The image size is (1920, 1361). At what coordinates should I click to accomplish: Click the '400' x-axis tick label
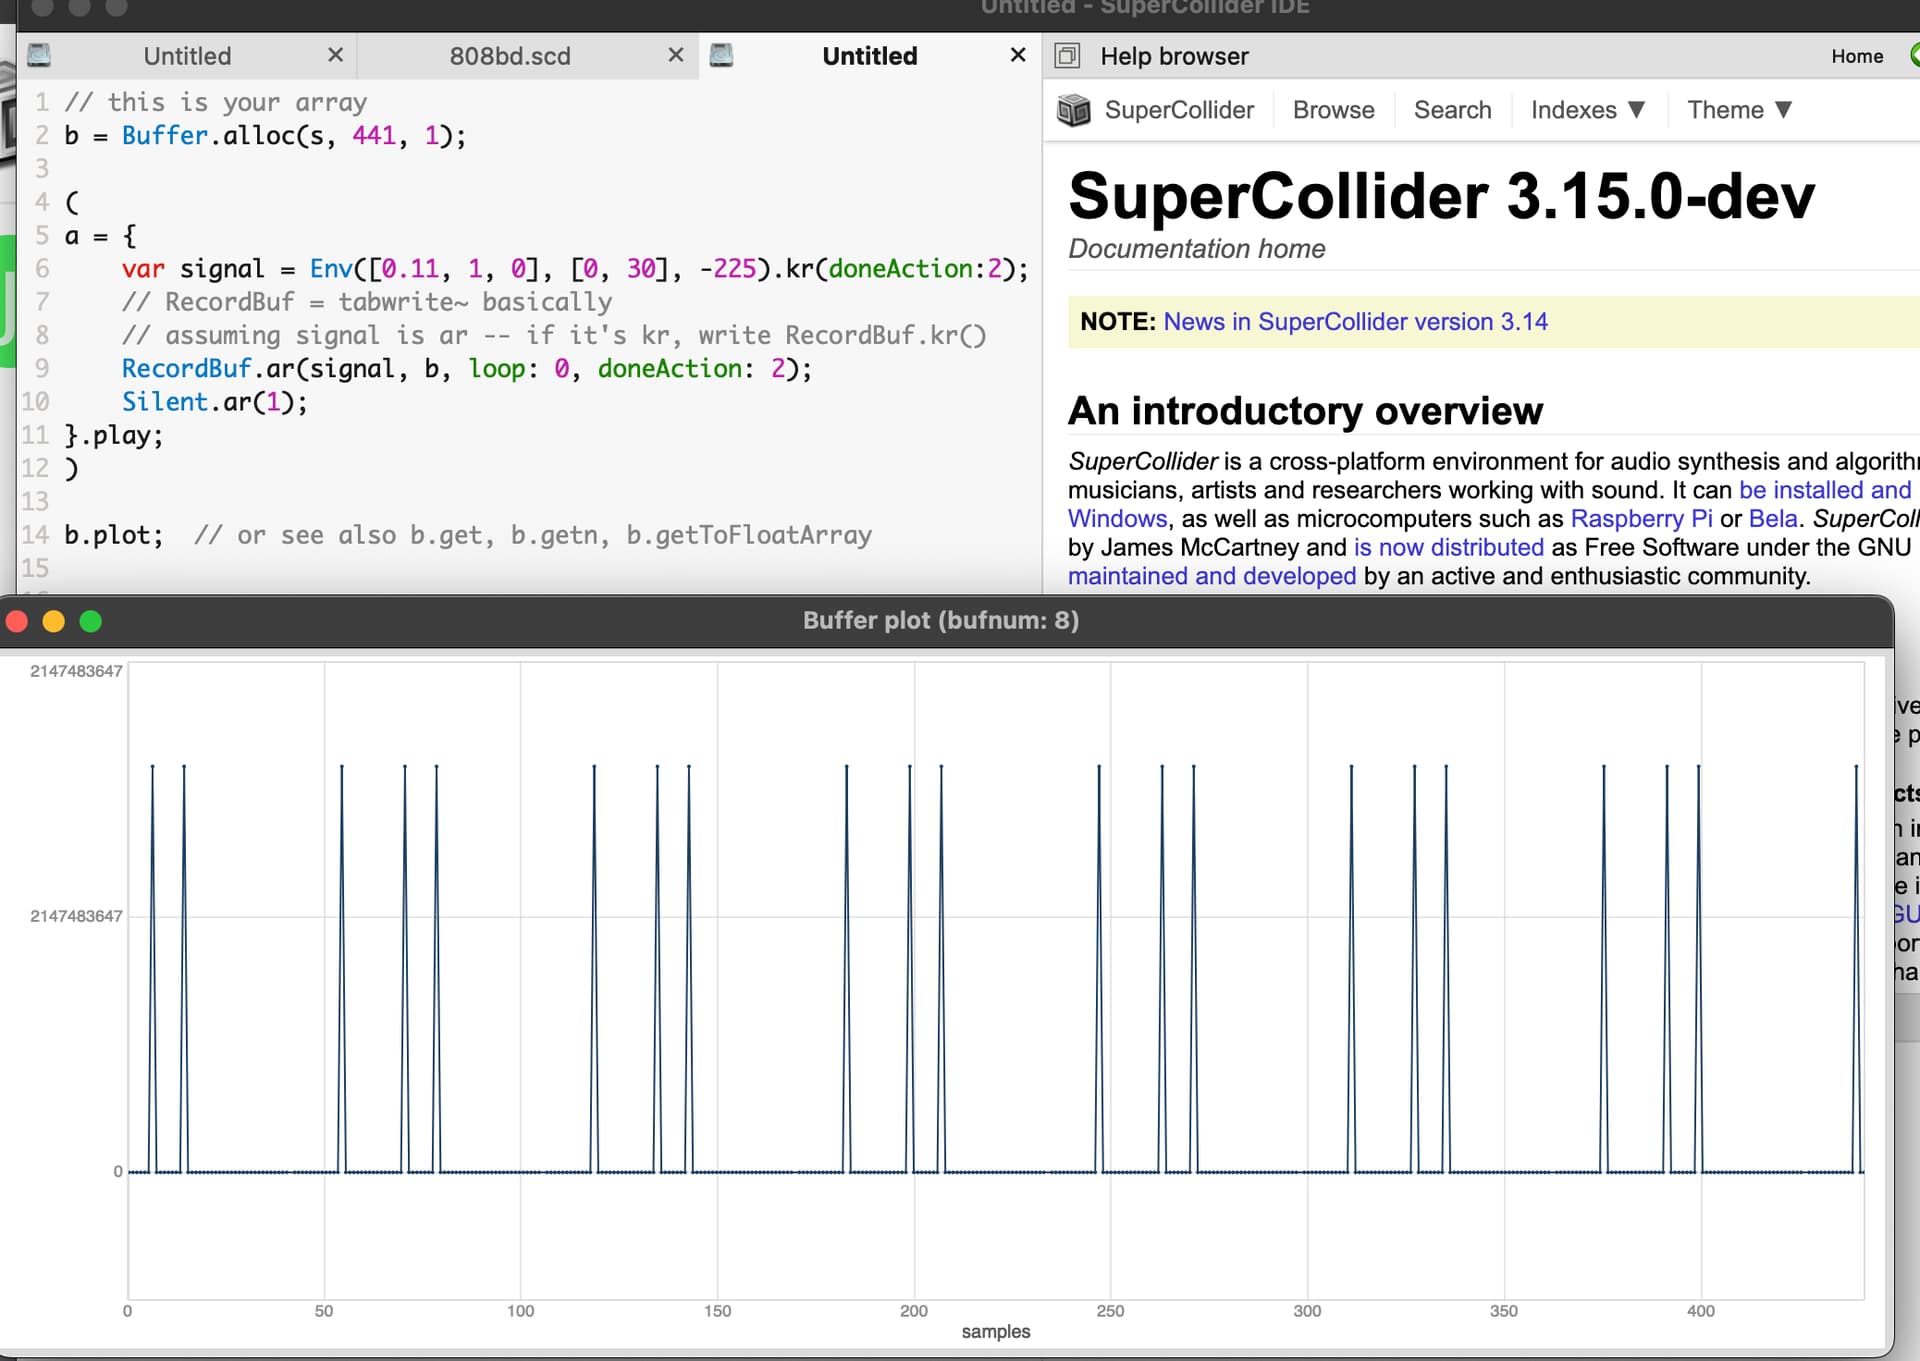(x=1701, y=1311)
